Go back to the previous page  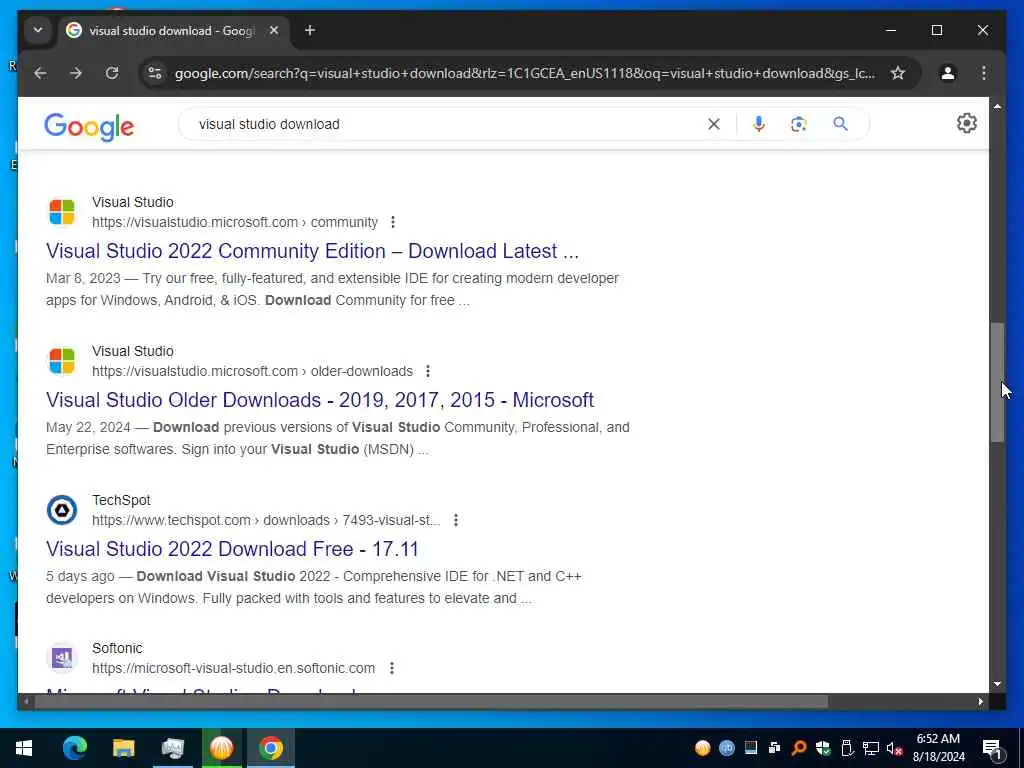point(40,73)
